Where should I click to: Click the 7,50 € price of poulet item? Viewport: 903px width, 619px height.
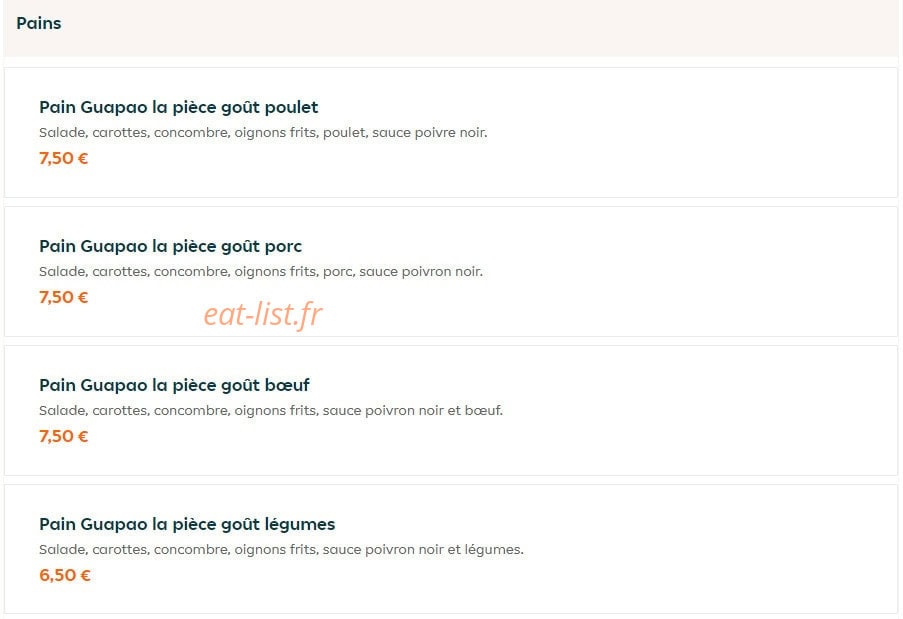coord(63,158)
